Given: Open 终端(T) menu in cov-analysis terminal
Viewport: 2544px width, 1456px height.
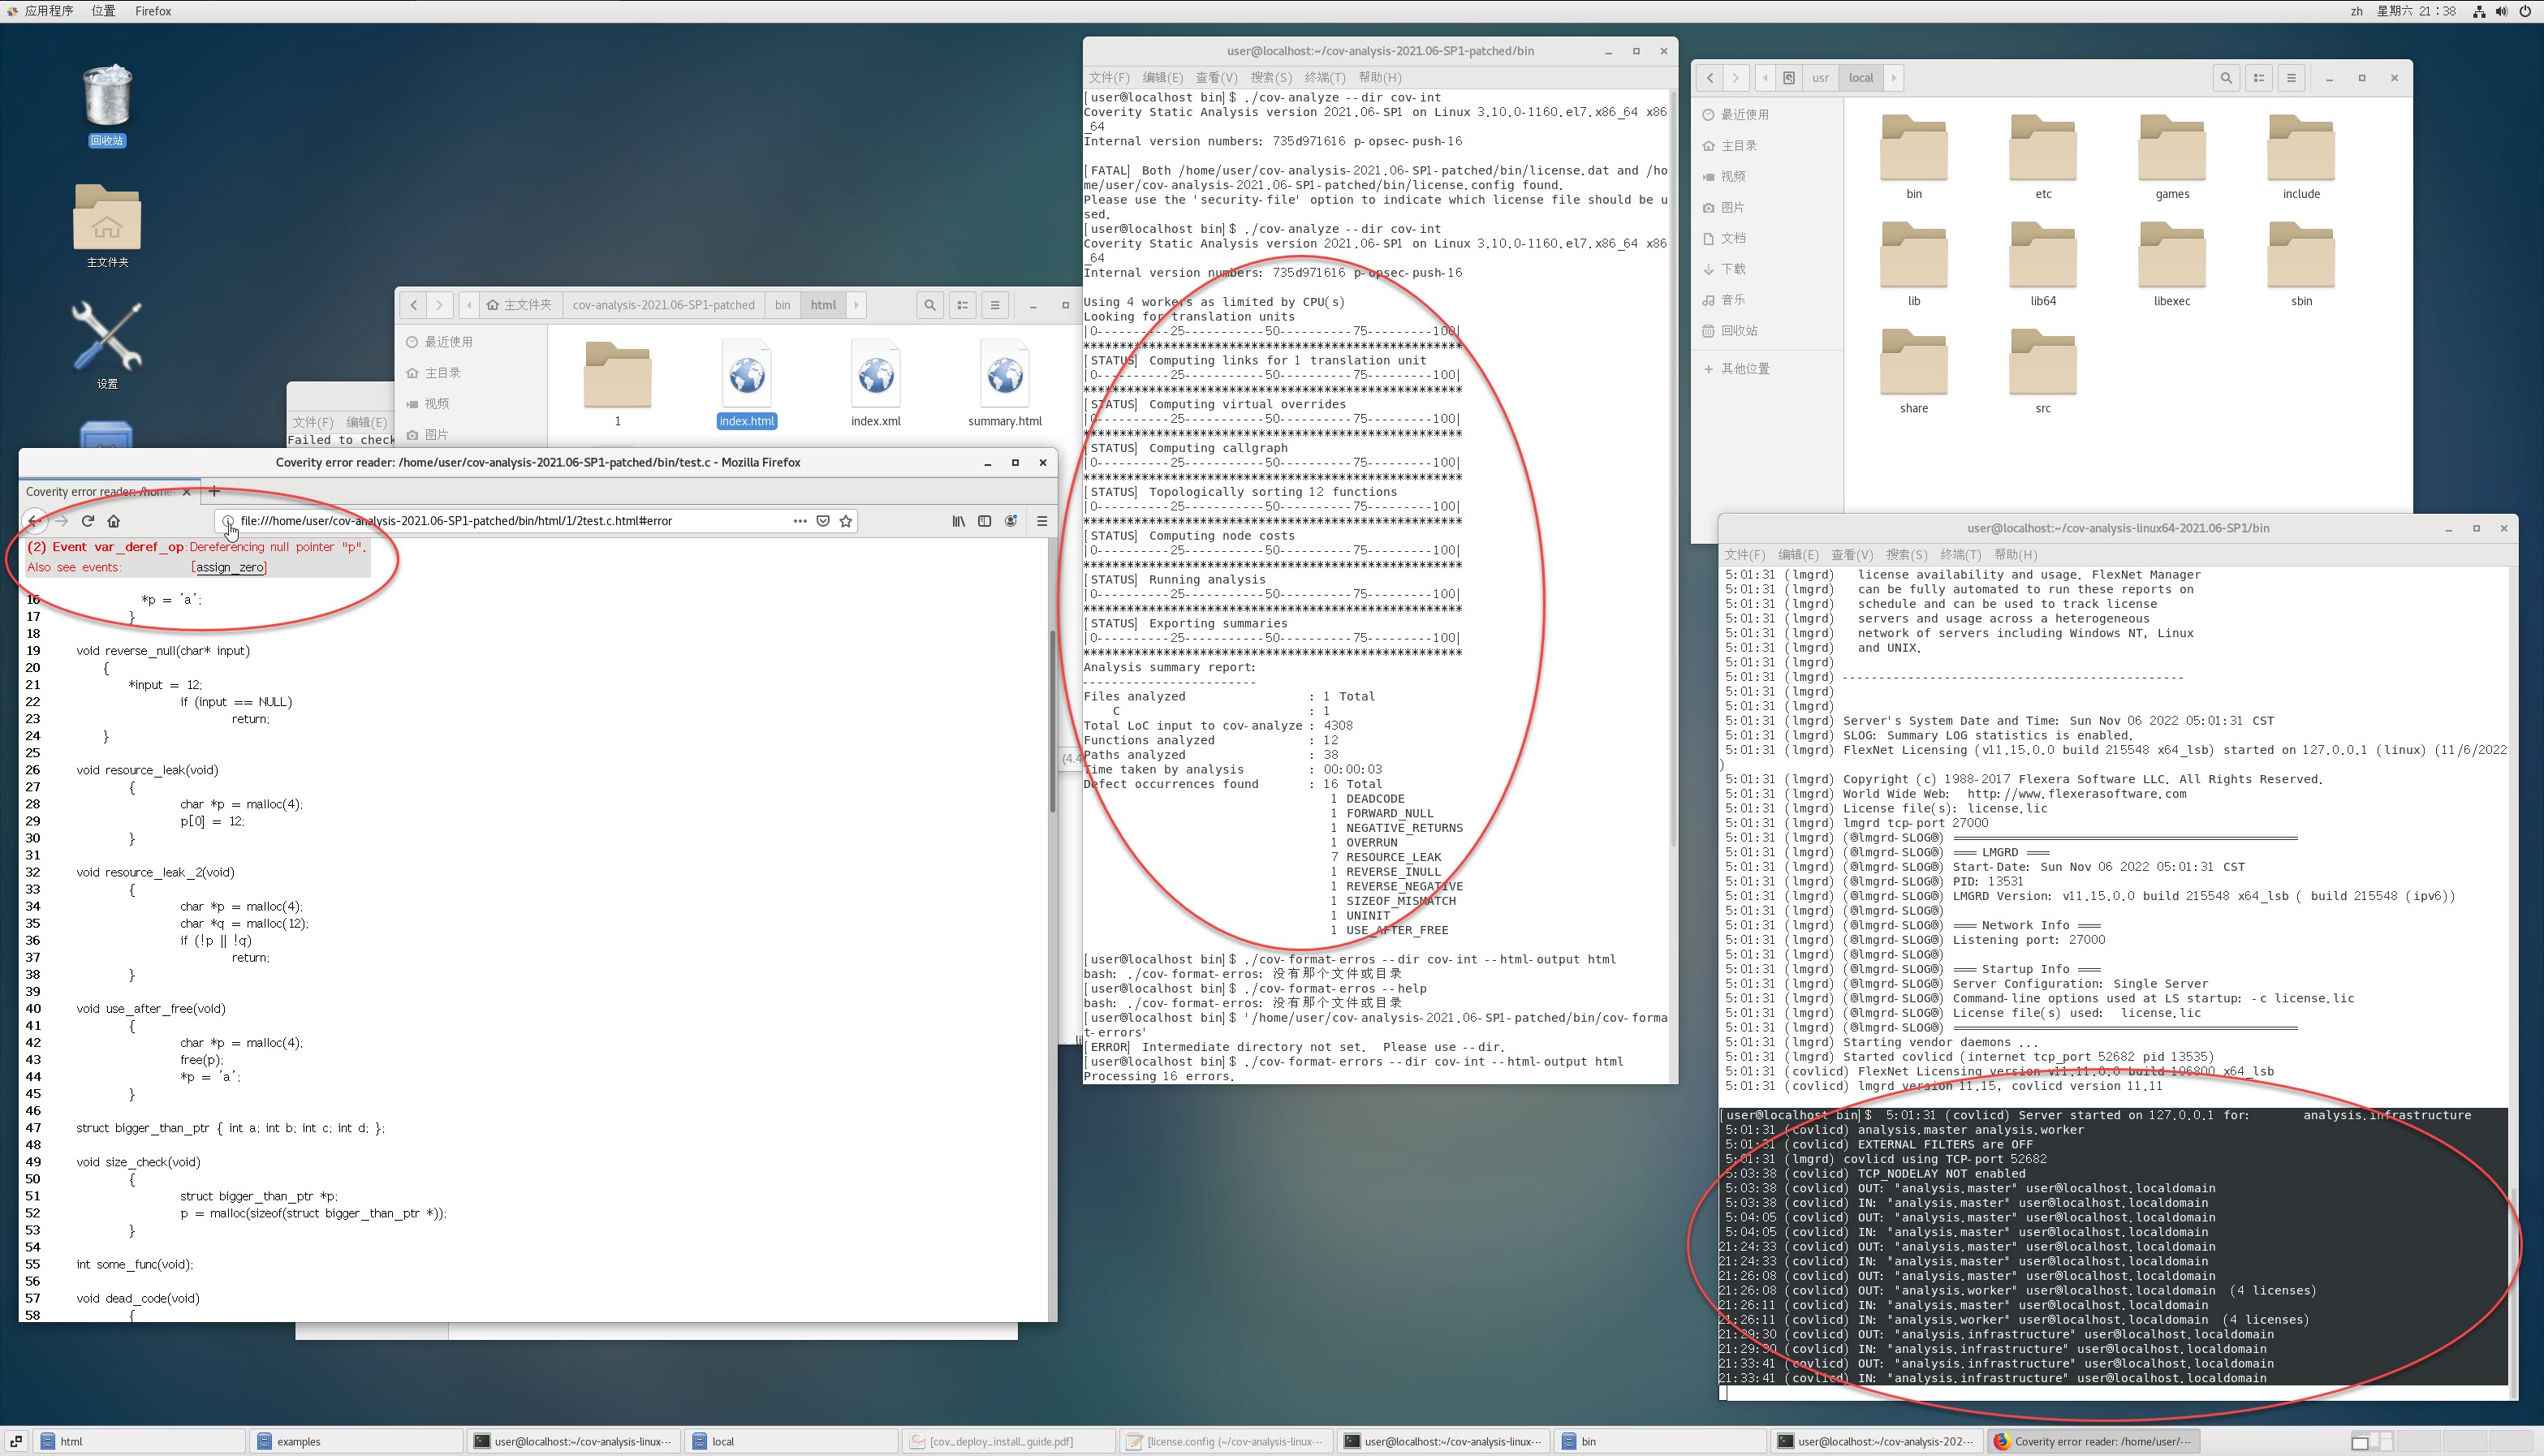Looking at the screenshot, I should 1324,77.
